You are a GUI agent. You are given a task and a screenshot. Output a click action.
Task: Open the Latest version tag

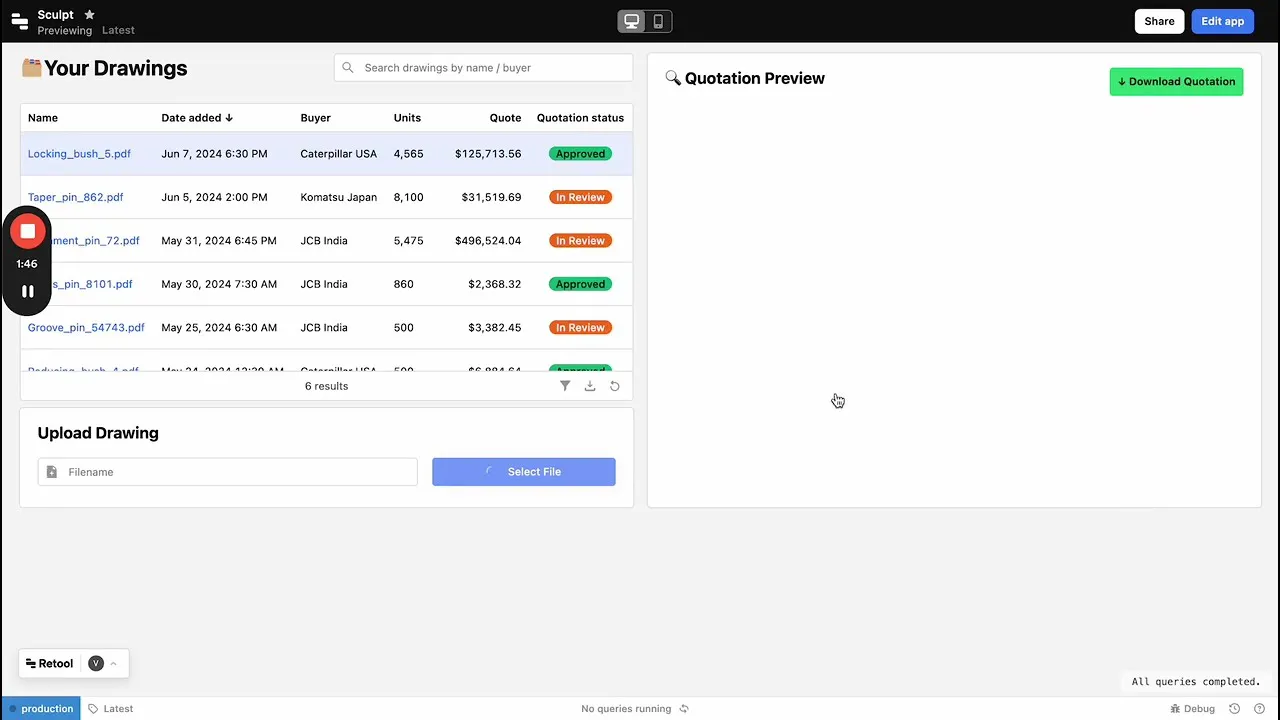click(110, 709)
